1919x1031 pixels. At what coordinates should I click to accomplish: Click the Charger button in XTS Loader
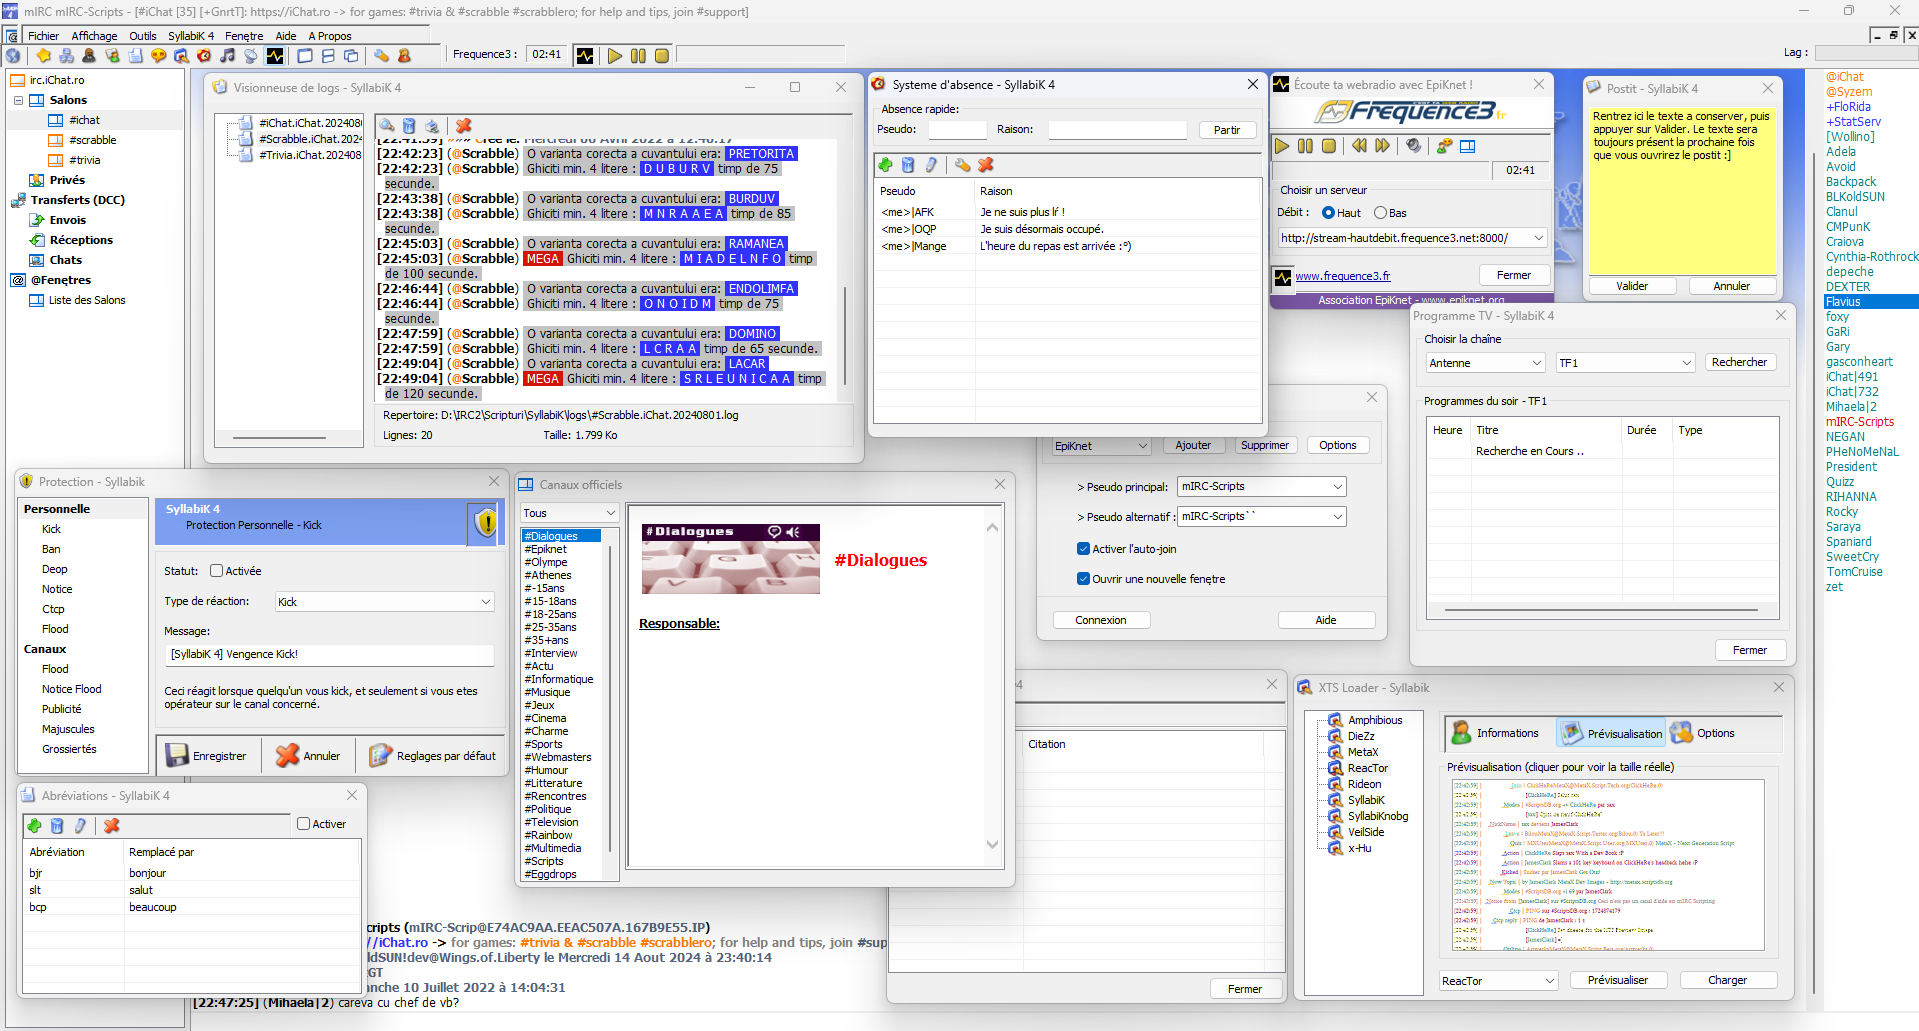point(1727,980)
